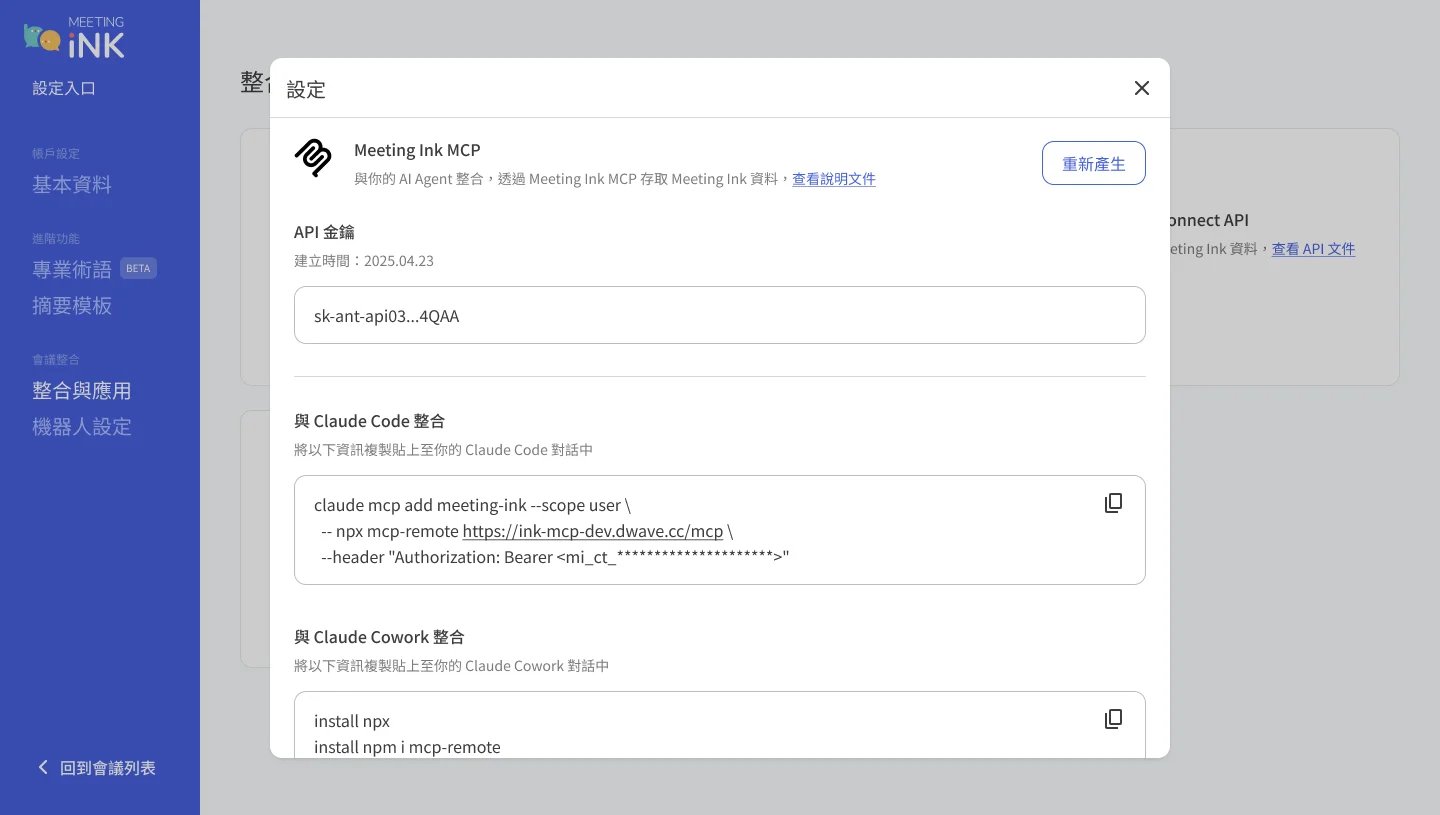Click the Meeting Ink MCP title
Viewport: 1440px width, 815px height.
[417, 150]
